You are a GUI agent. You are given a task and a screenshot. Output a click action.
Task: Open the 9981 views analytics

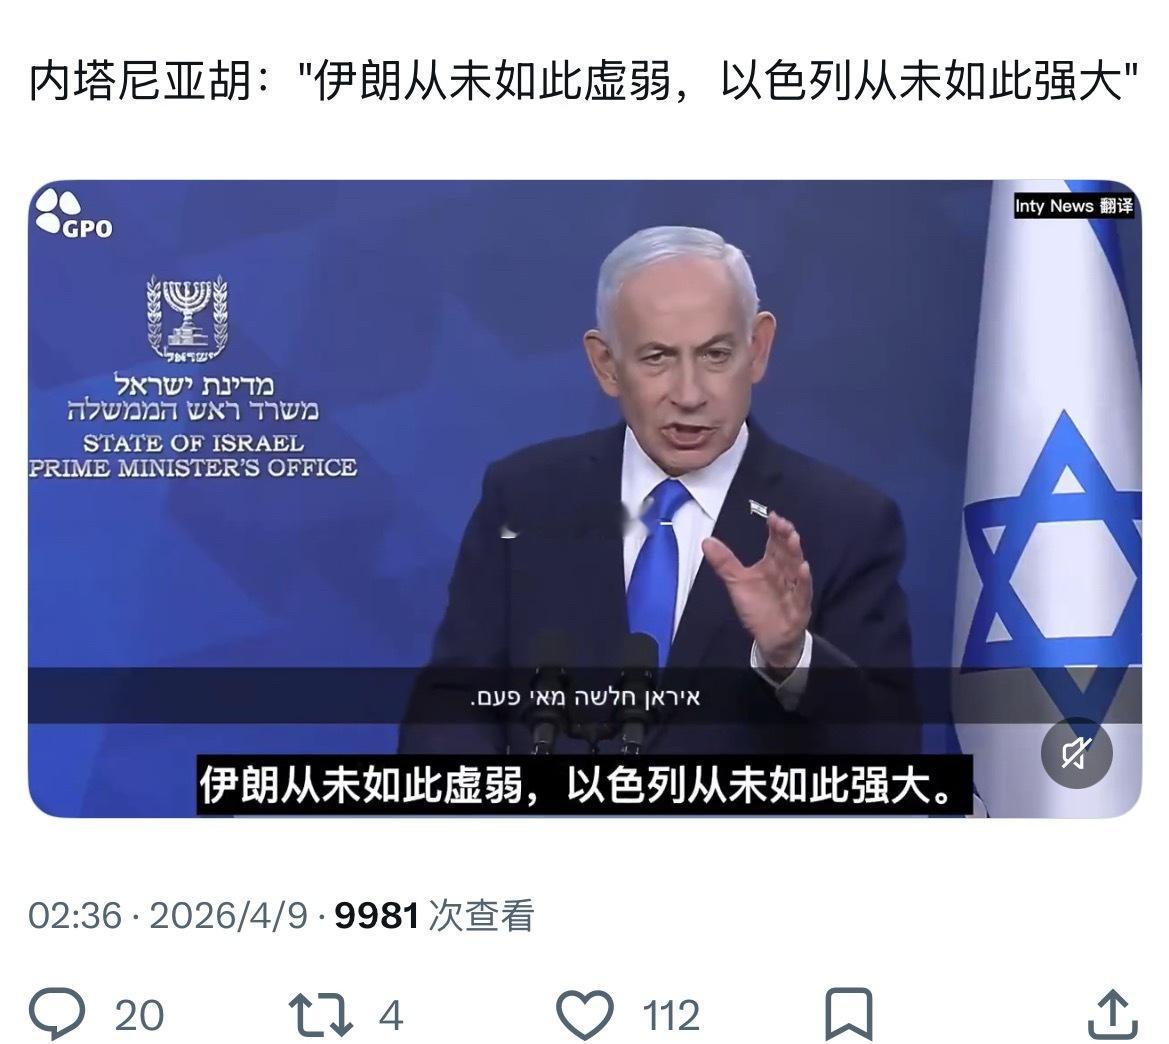(434, 915)
